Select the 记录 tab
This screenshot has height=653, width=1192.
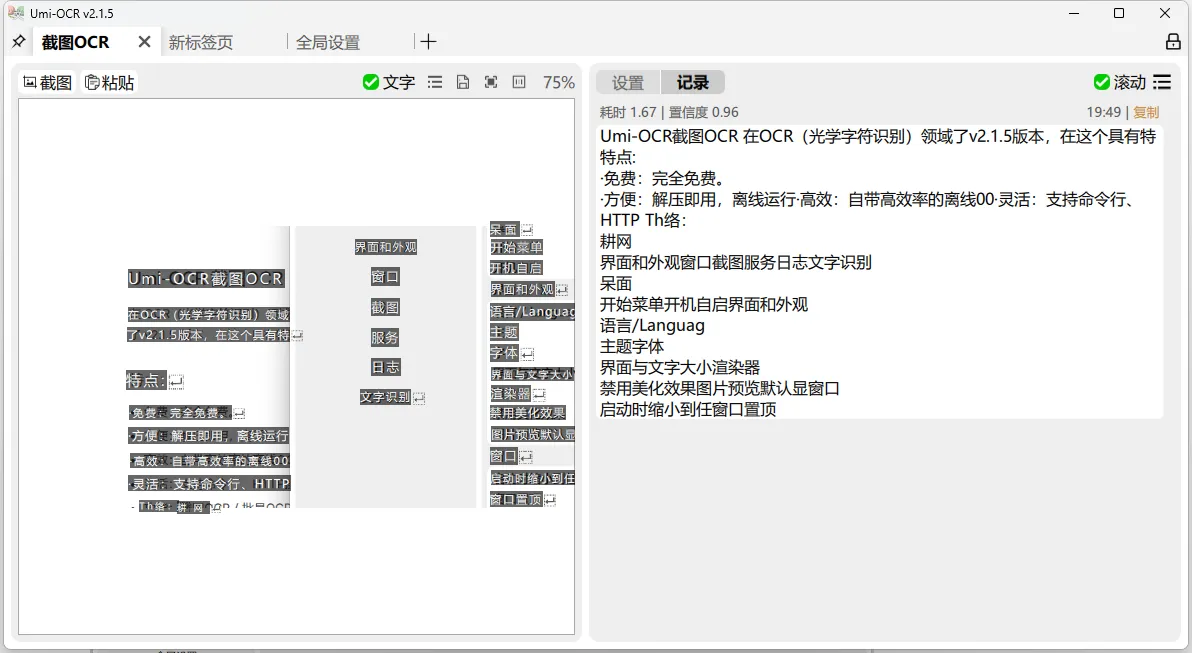point(693,82)
